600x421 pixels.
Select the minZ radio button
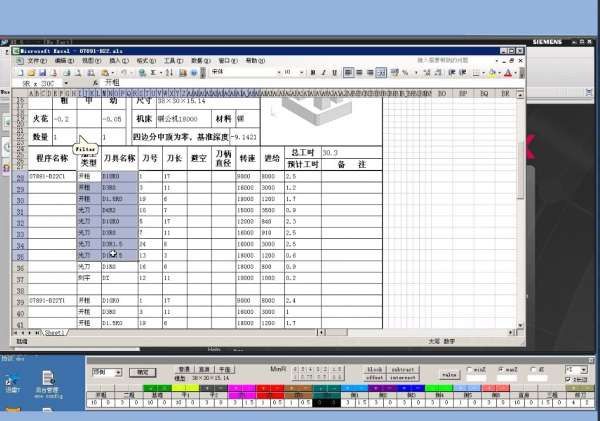[x=470, y=369]
